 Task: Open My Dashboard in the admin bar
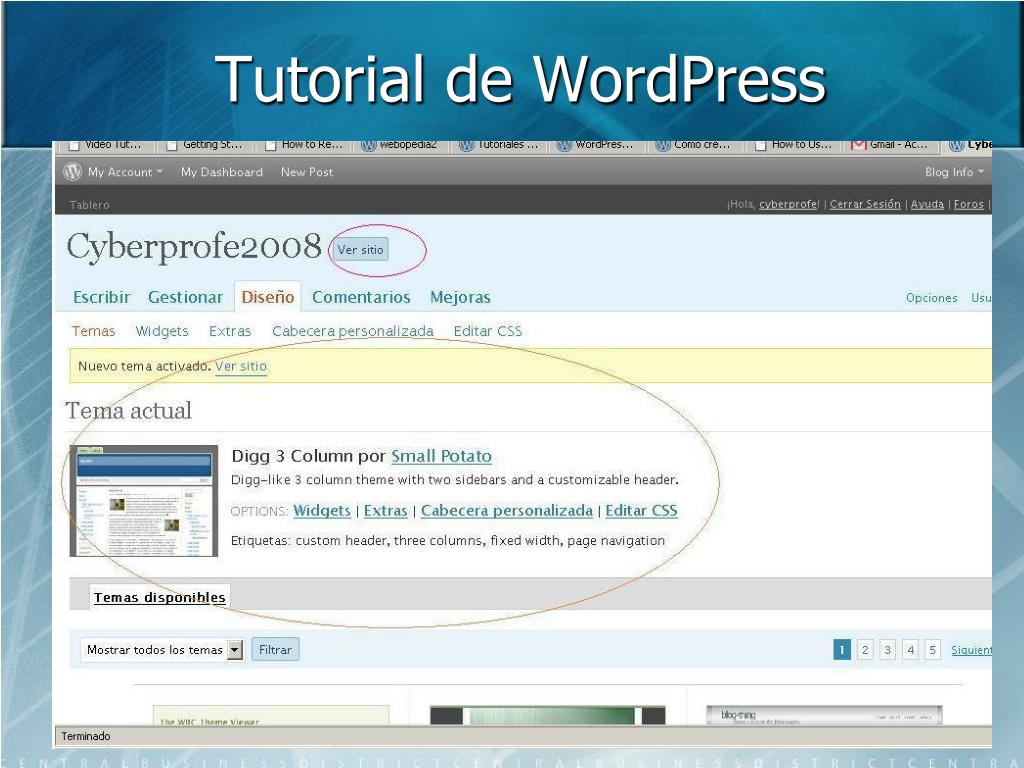click(x=221, y=172)
